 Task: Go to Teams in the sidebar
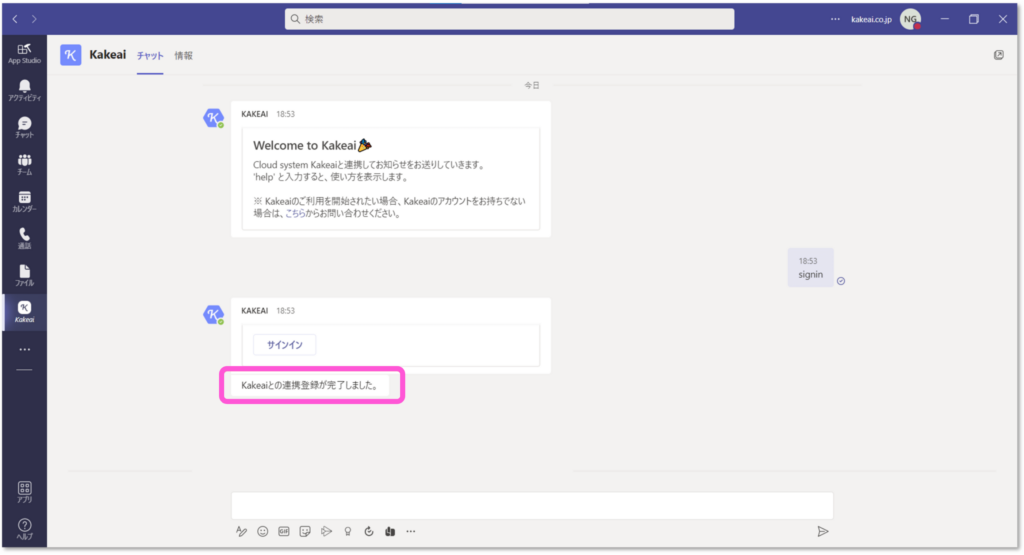(24, 165)
